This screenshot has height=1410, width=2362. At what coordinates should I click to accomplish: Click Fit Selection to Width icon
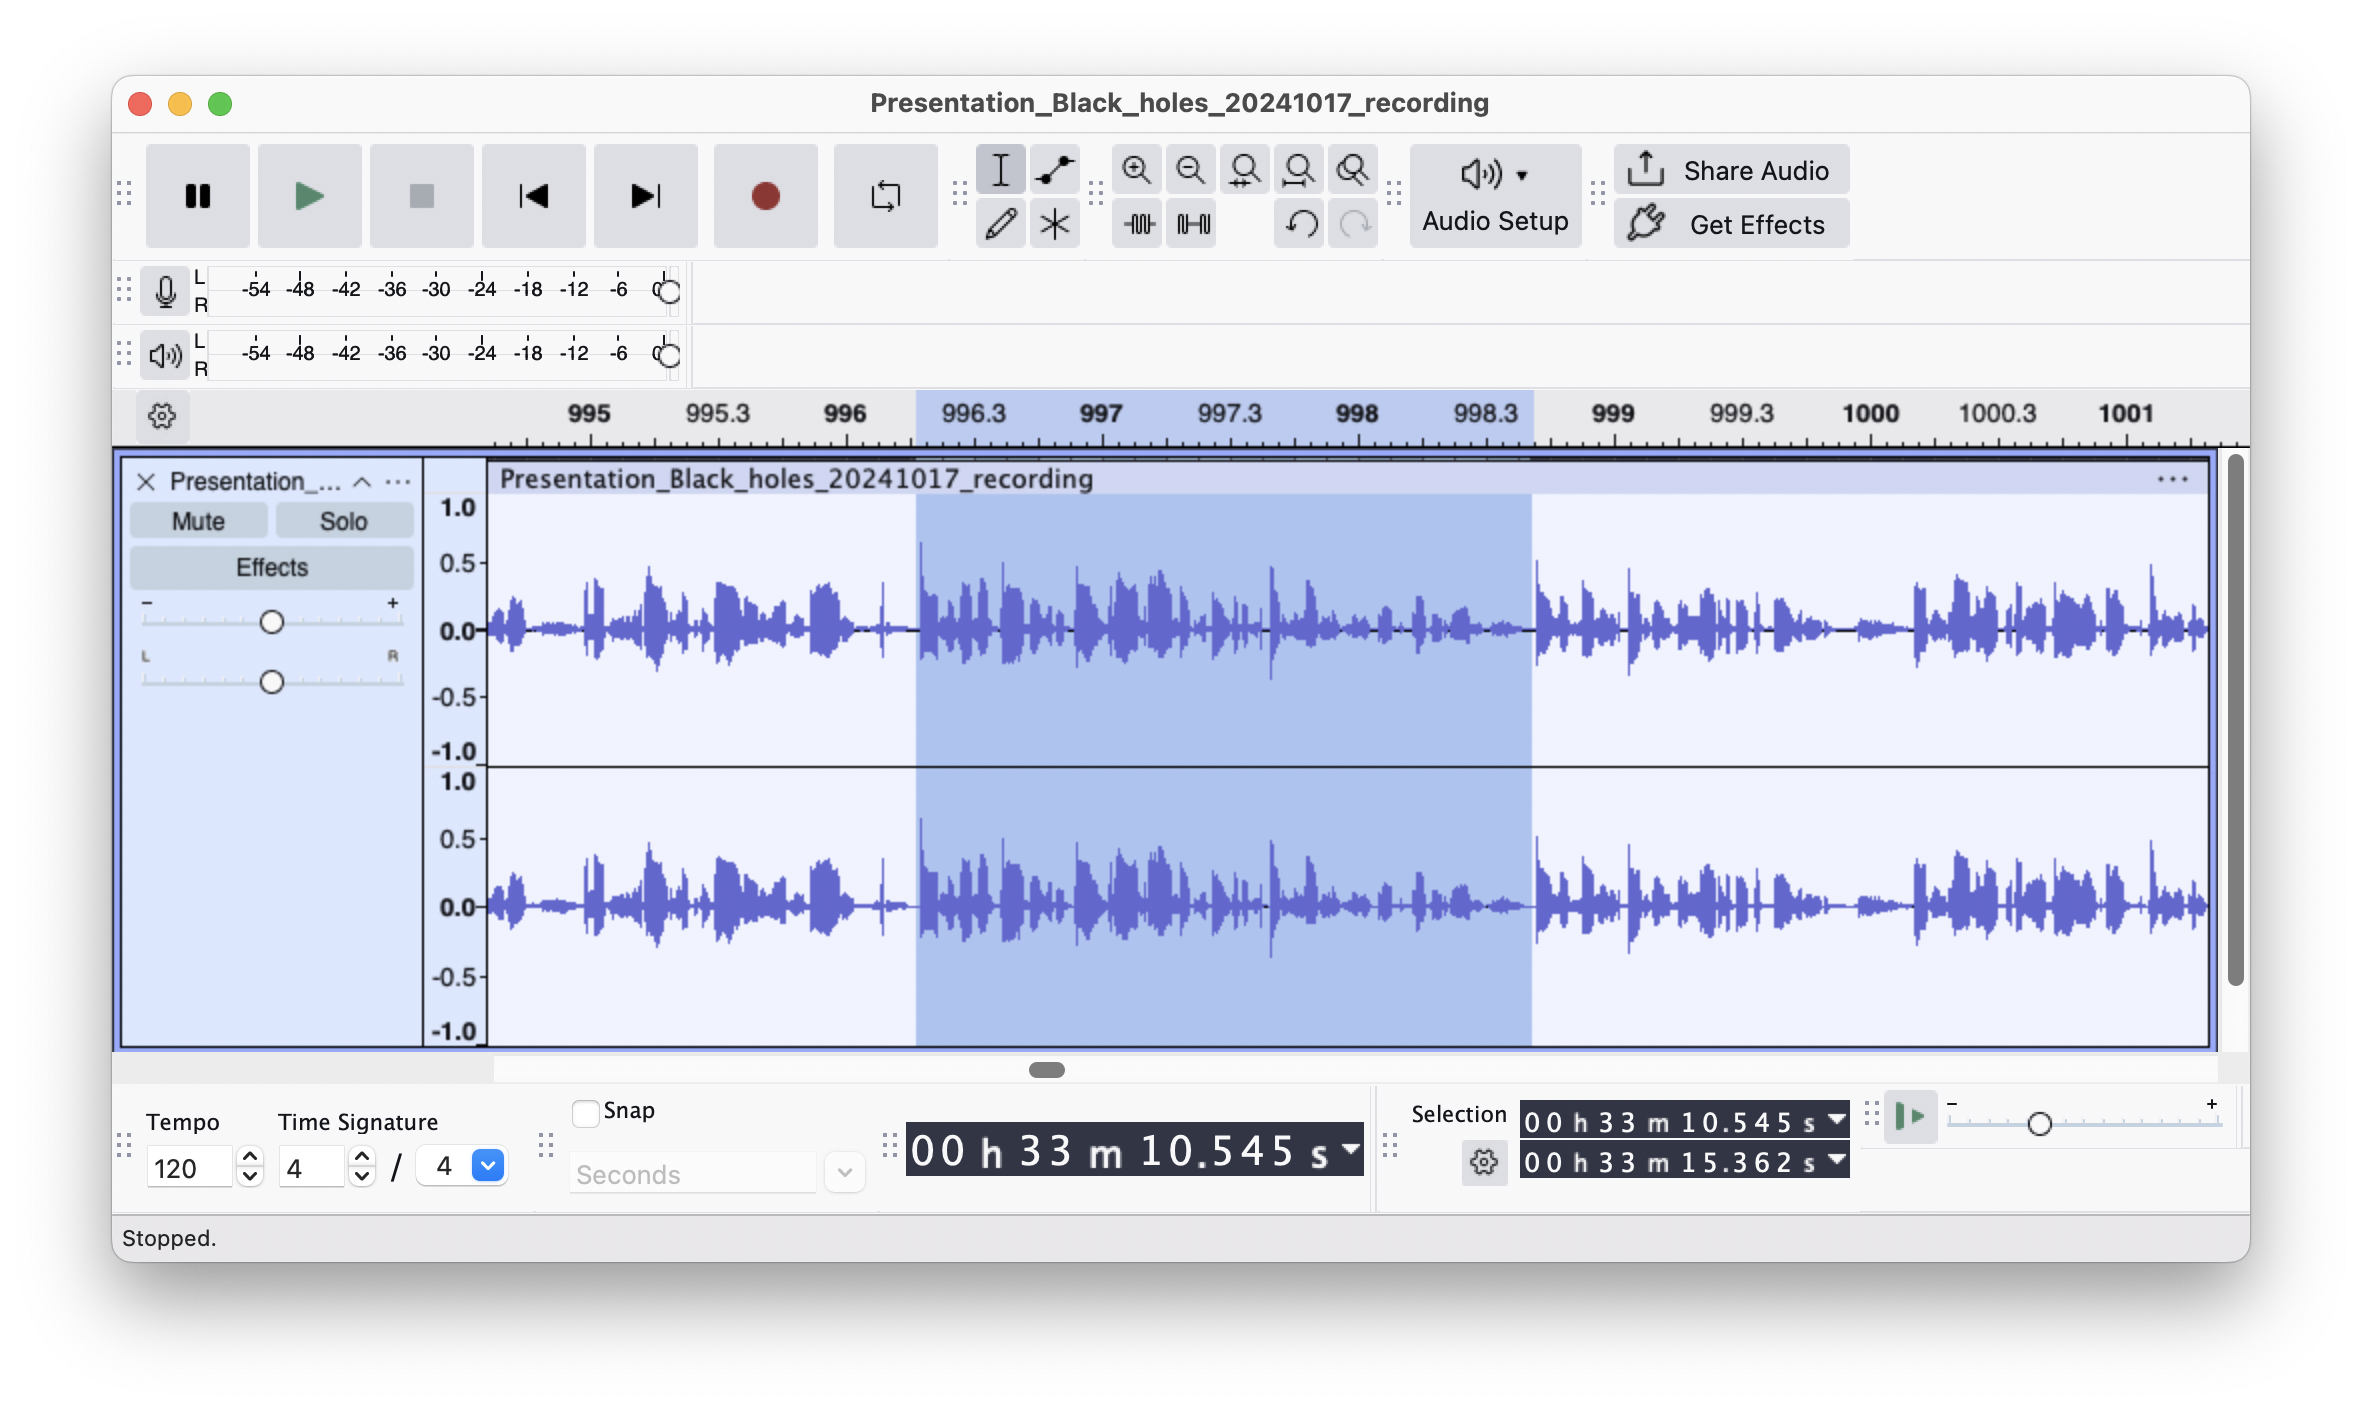click(x=1244, y=170)
